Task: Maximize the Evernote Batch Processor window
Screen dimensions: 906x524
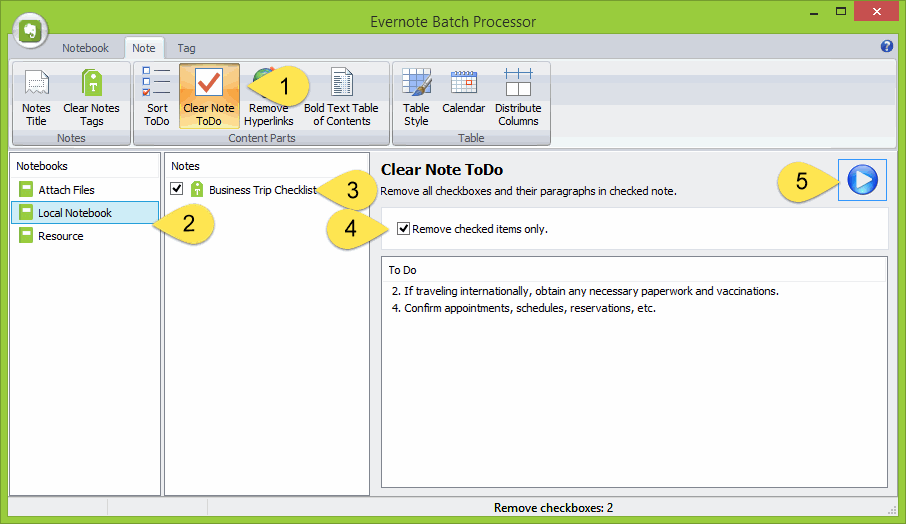Action: tap(841, 12)
